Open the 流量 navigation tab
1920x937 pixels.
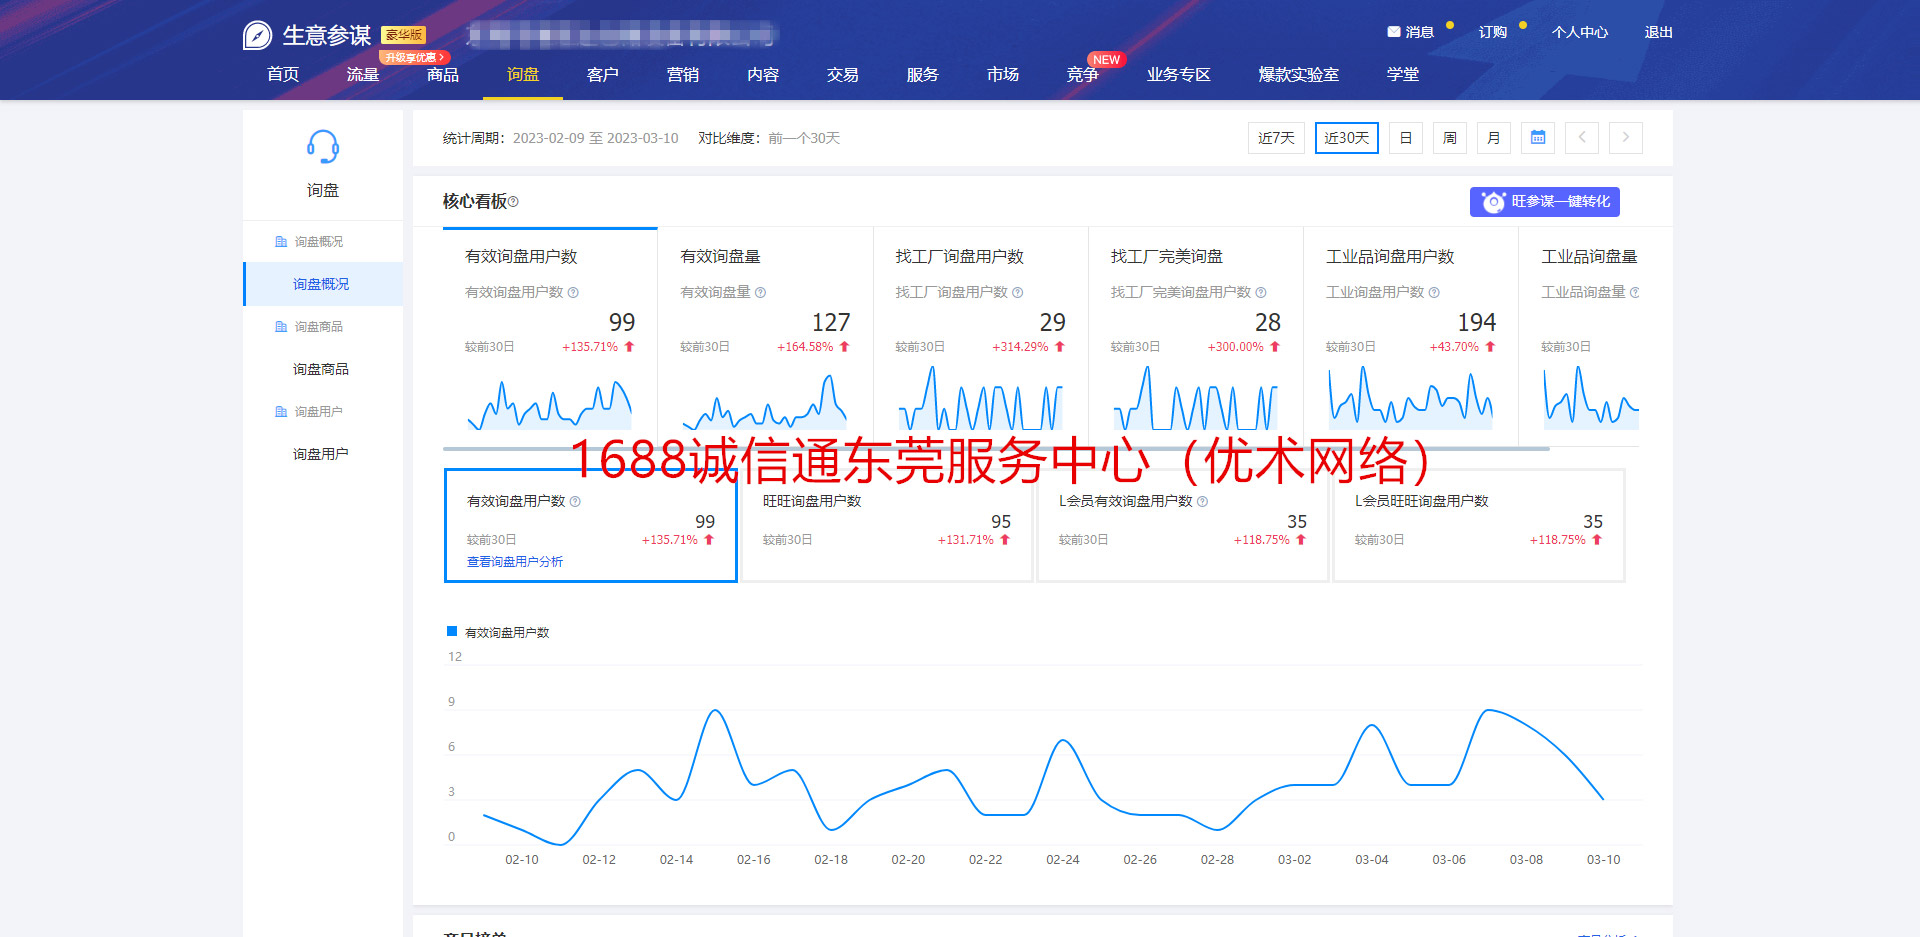[362, 75]
